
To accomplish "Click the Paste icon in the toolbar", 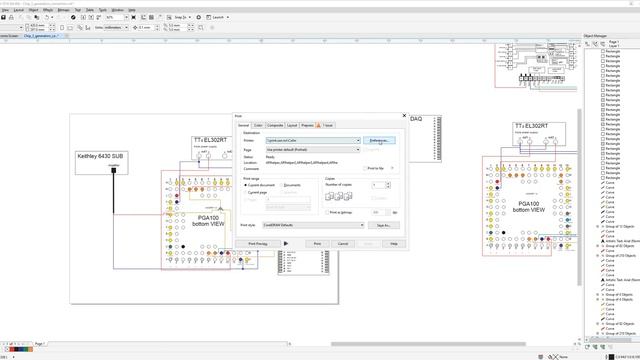I will point(37,18).
